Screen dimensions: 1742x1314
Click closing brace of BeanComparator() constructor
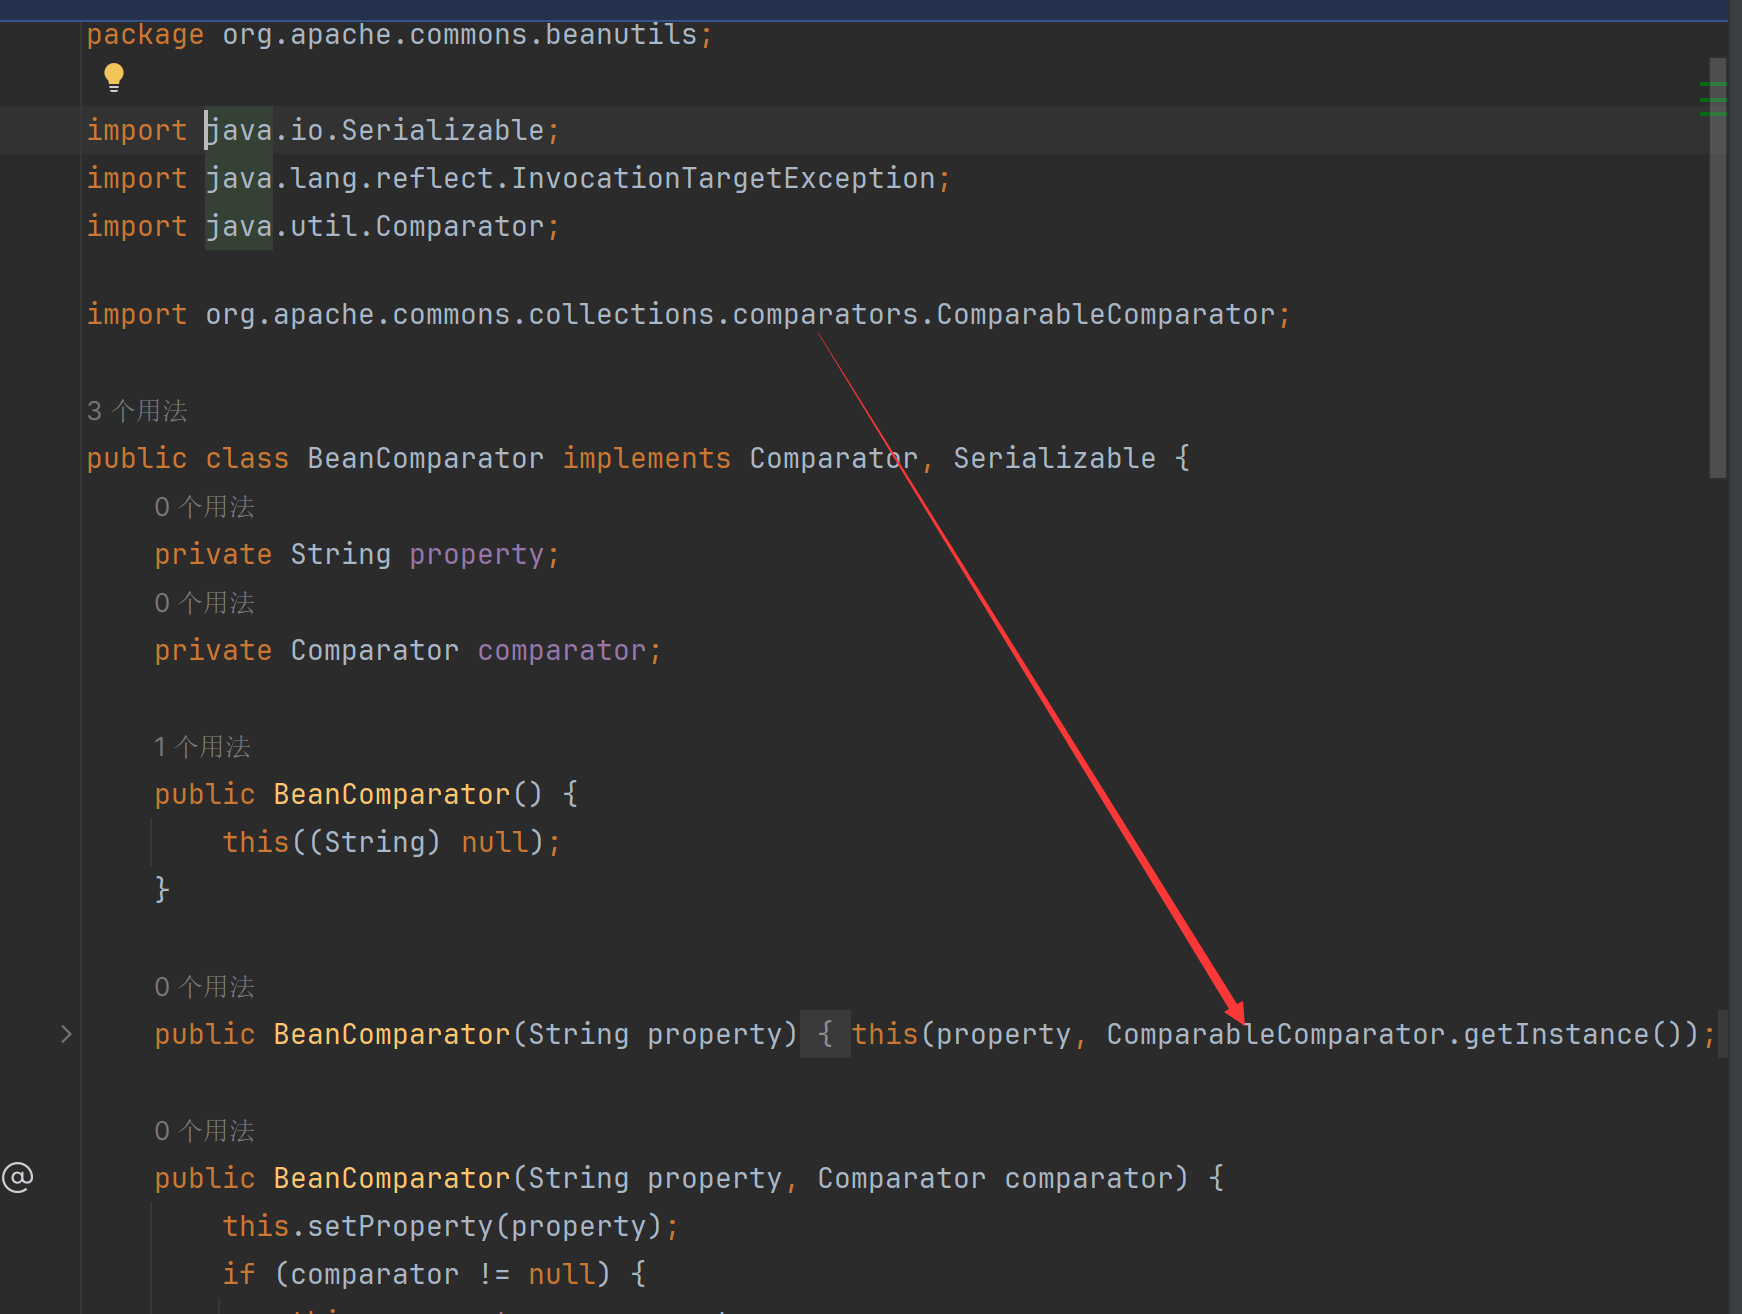[x=162, y=890]
